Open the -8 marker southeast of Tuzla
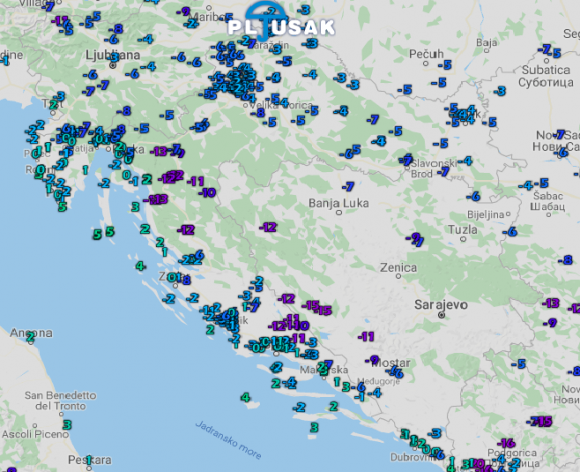580x472 pixels. click(566, 260)
